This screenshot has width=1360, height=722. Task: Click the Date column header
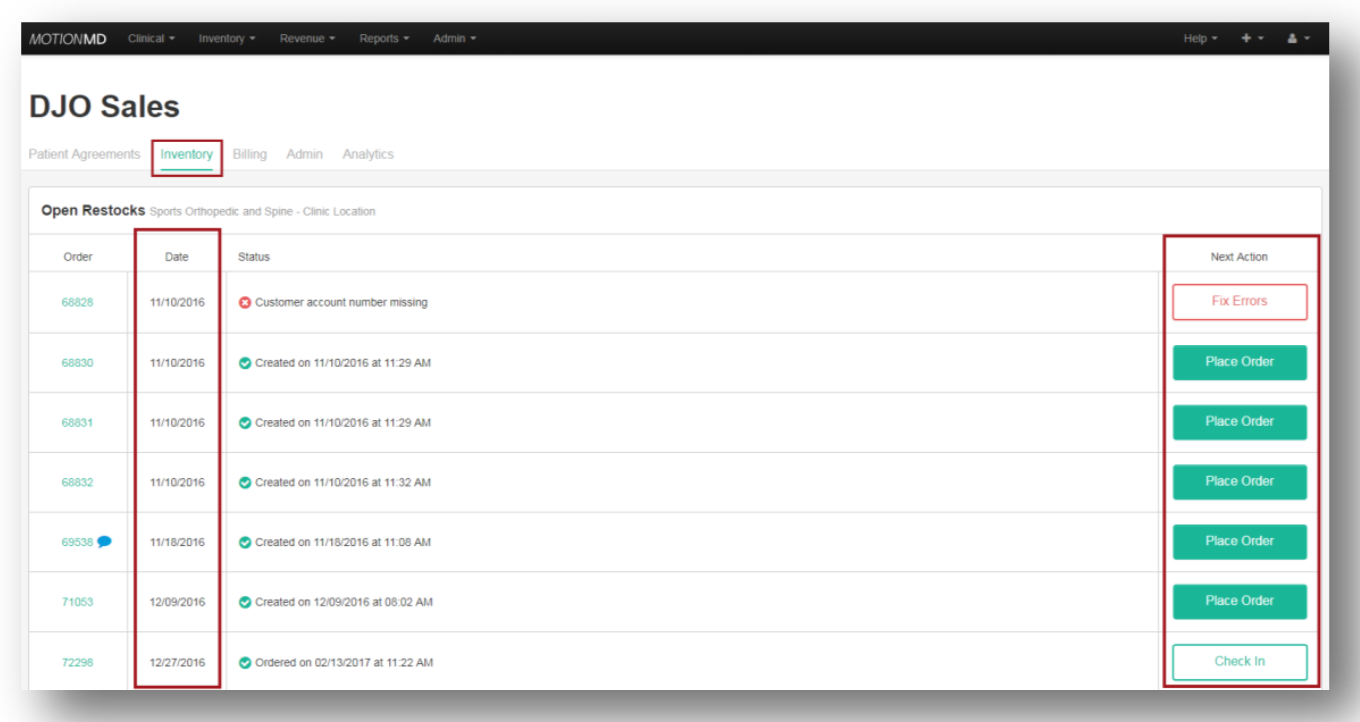click(x=176, y=257)
